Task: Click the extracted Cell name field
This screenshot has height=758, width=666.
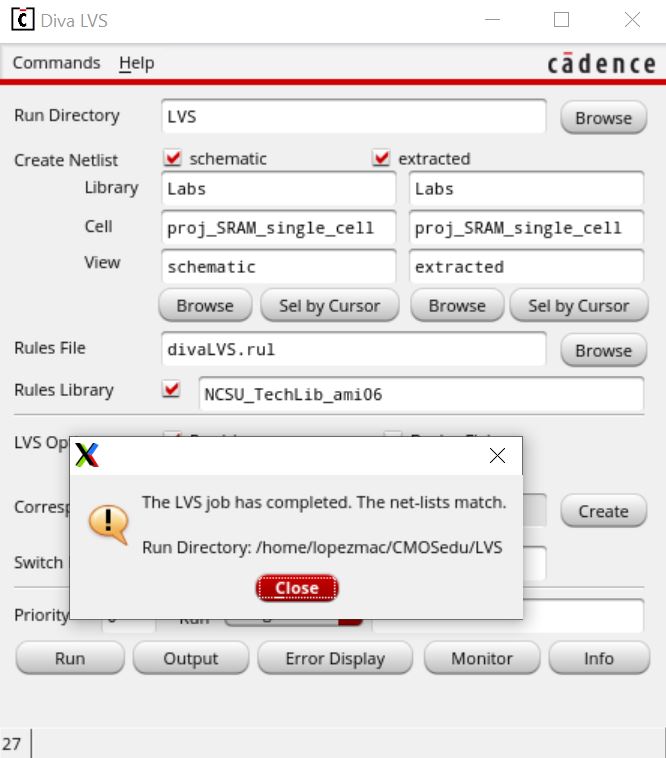Action: pos(526,228)
